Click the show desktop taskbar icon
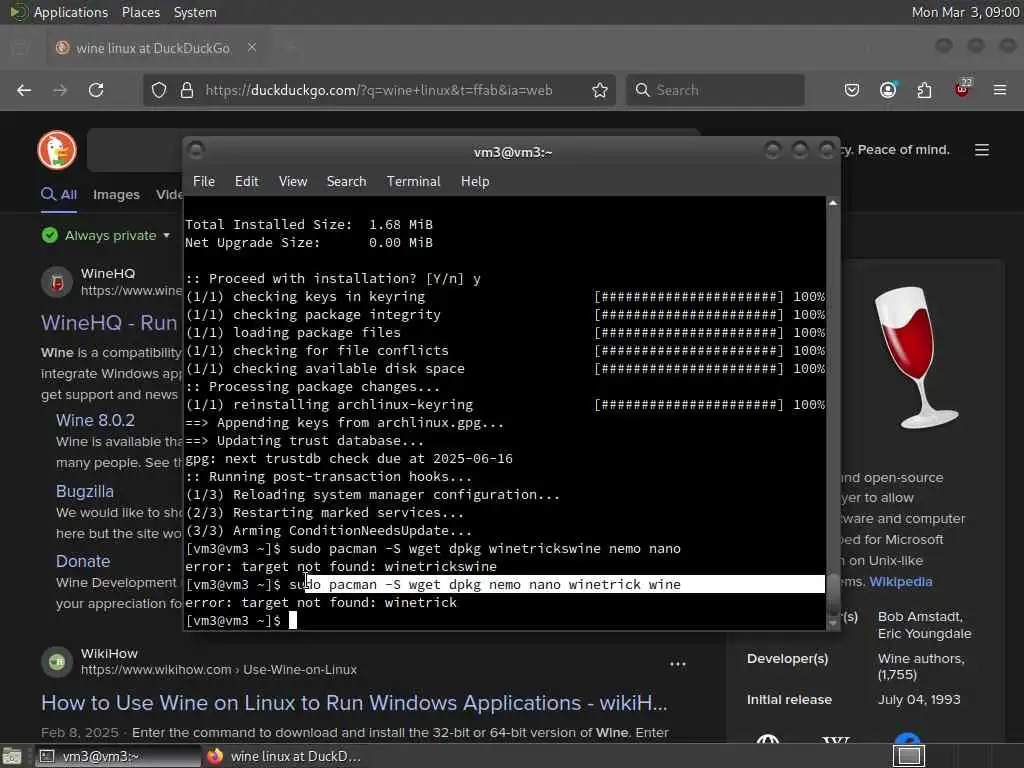1024x768 pixels. pos(12,756)
